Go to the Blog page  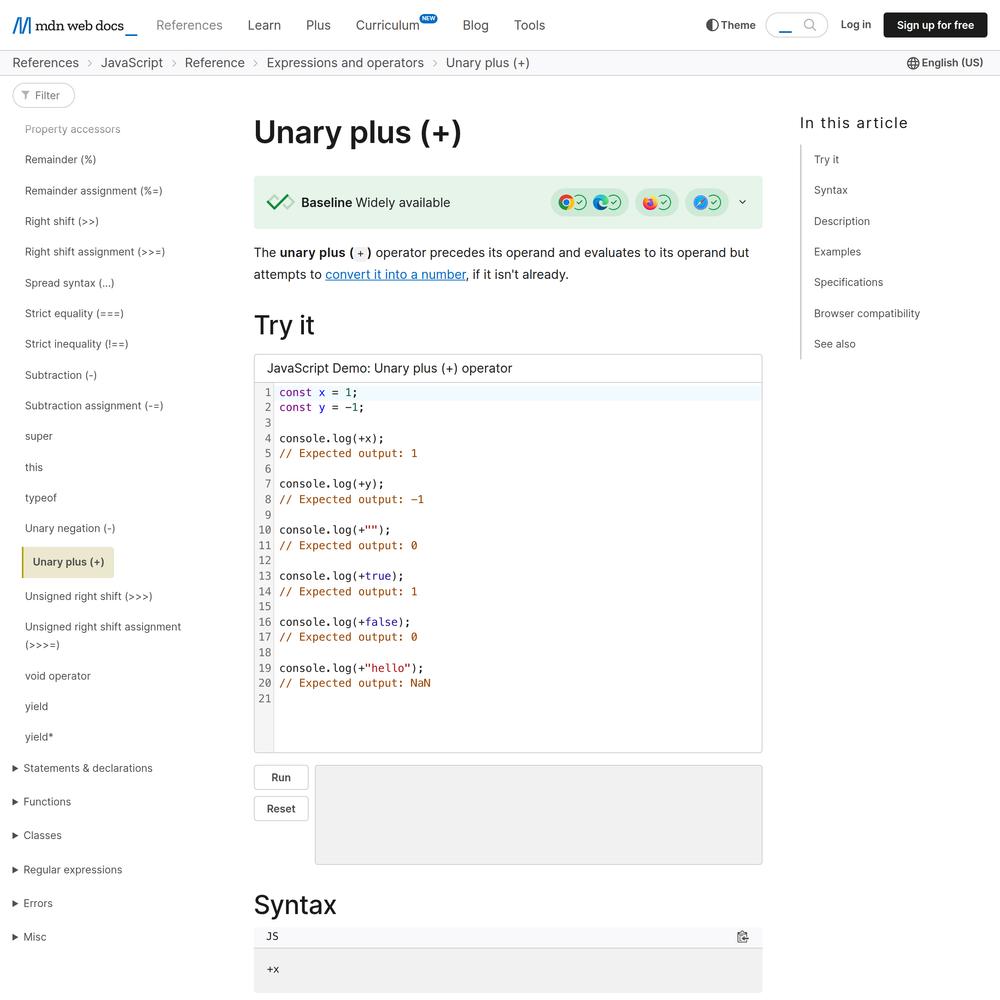(x=475, y=25)
